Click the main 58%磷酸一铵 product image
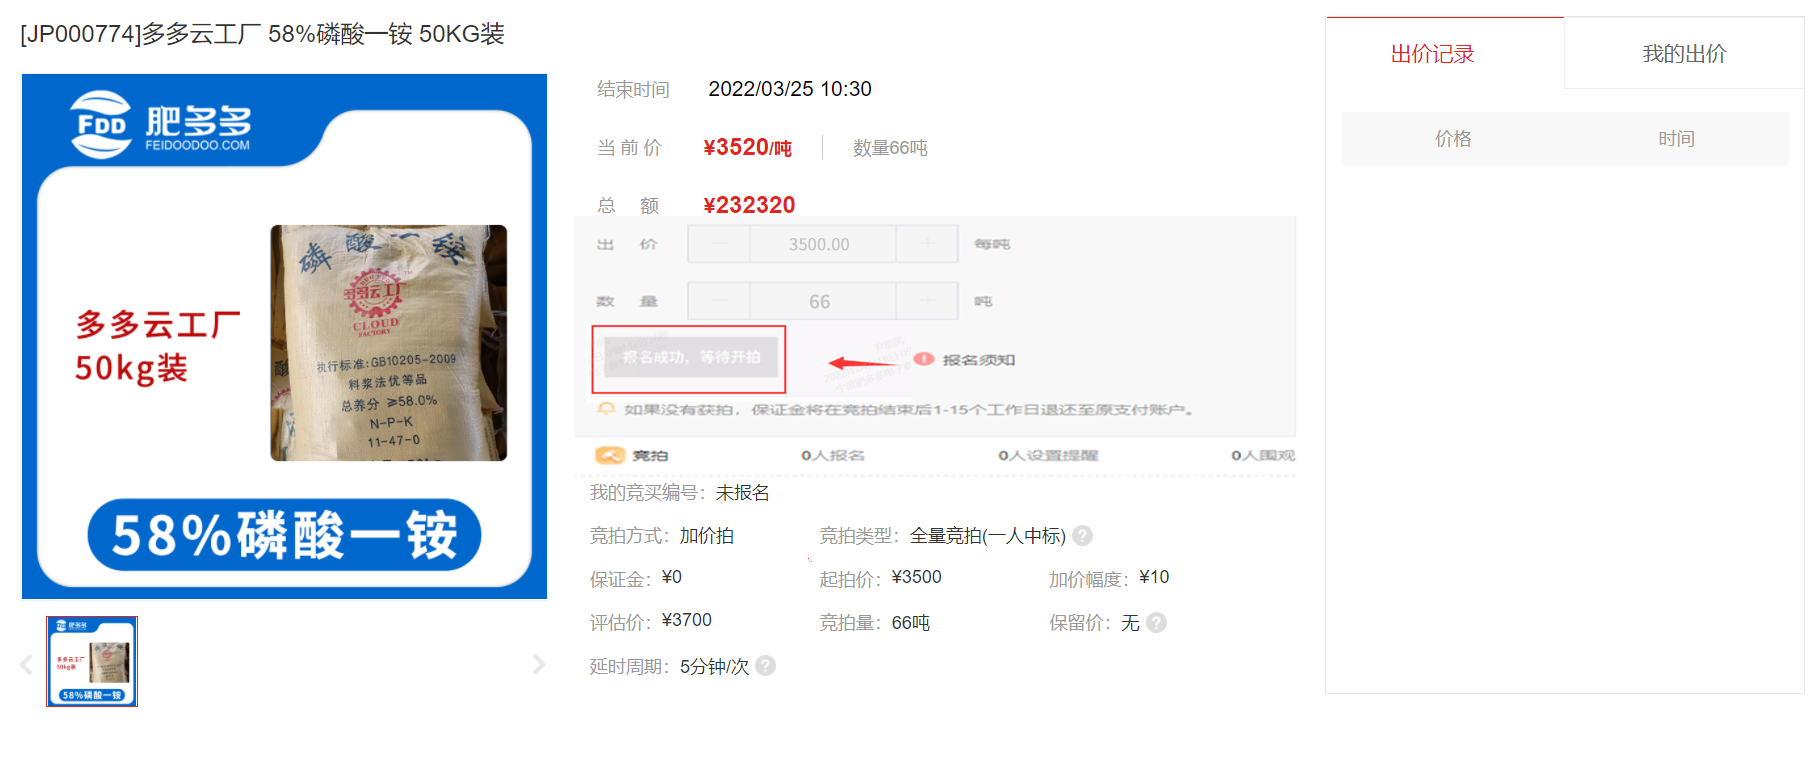Screen dimensions: 1815x757 [284, 336]
